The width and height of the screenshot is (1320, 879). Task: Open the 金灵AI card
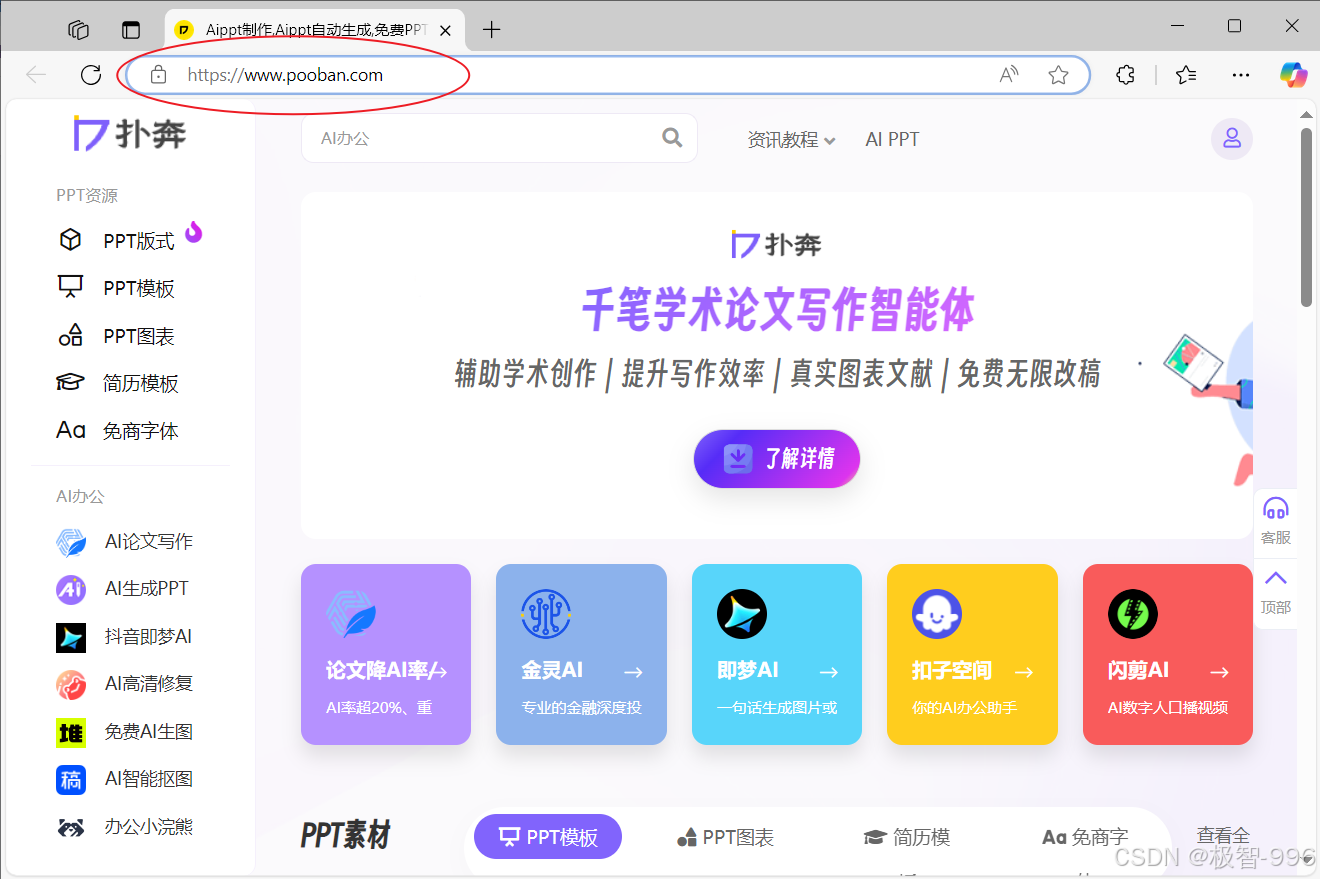tap(581, 654)
